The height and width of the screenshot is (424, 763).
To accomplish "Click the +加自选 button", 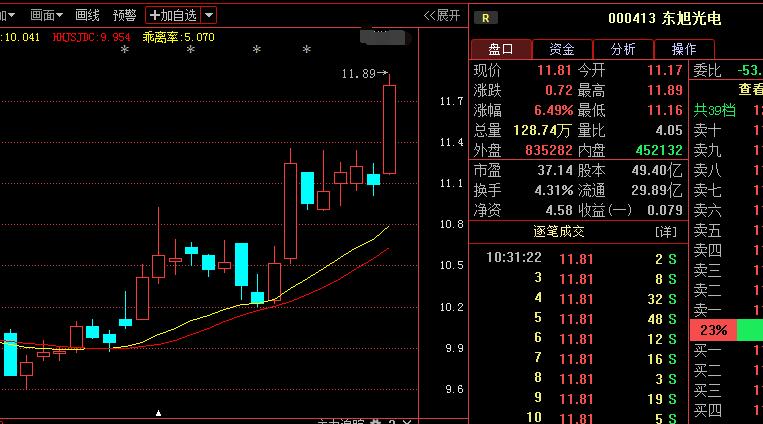I will pos(173,16).
